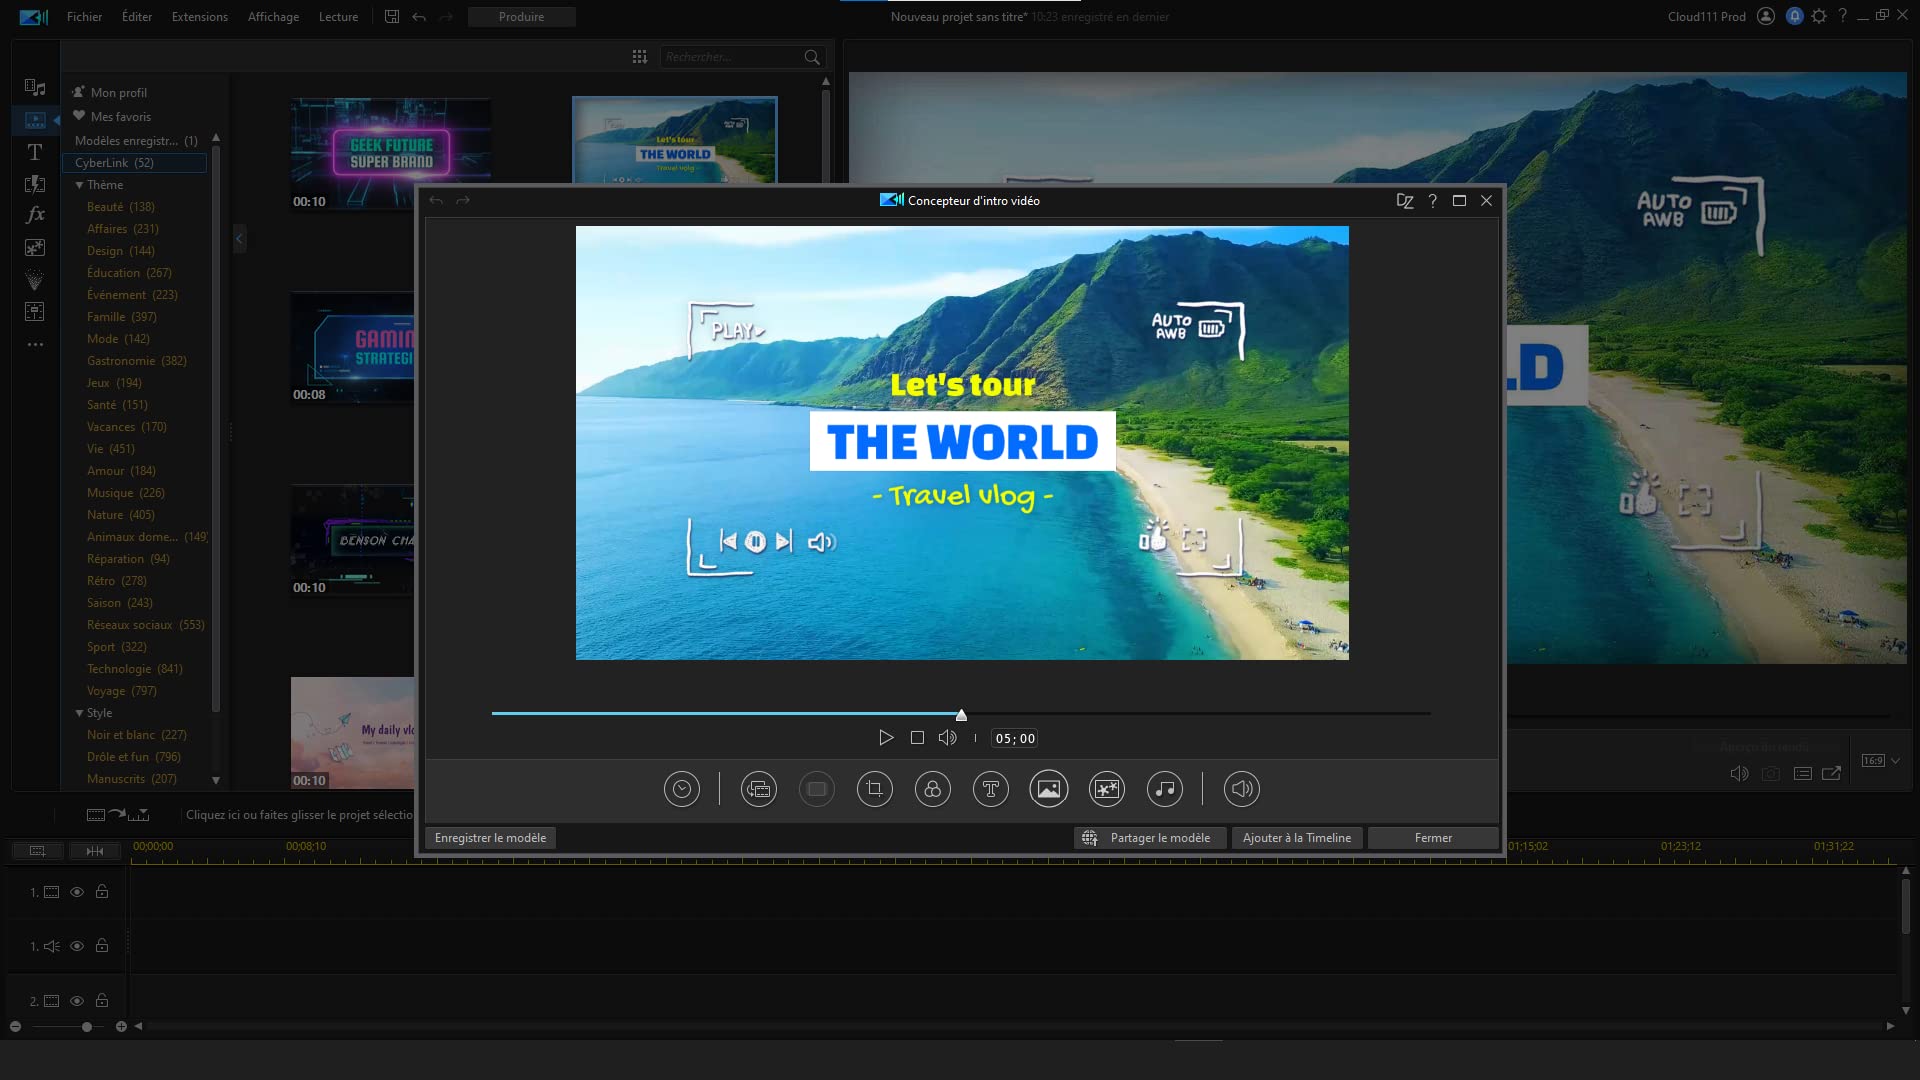Image resolution: width=1920 pixels, height=1080 pixels.
Task: Open the Transition room lightning icon
Action: tap(35, 184)
